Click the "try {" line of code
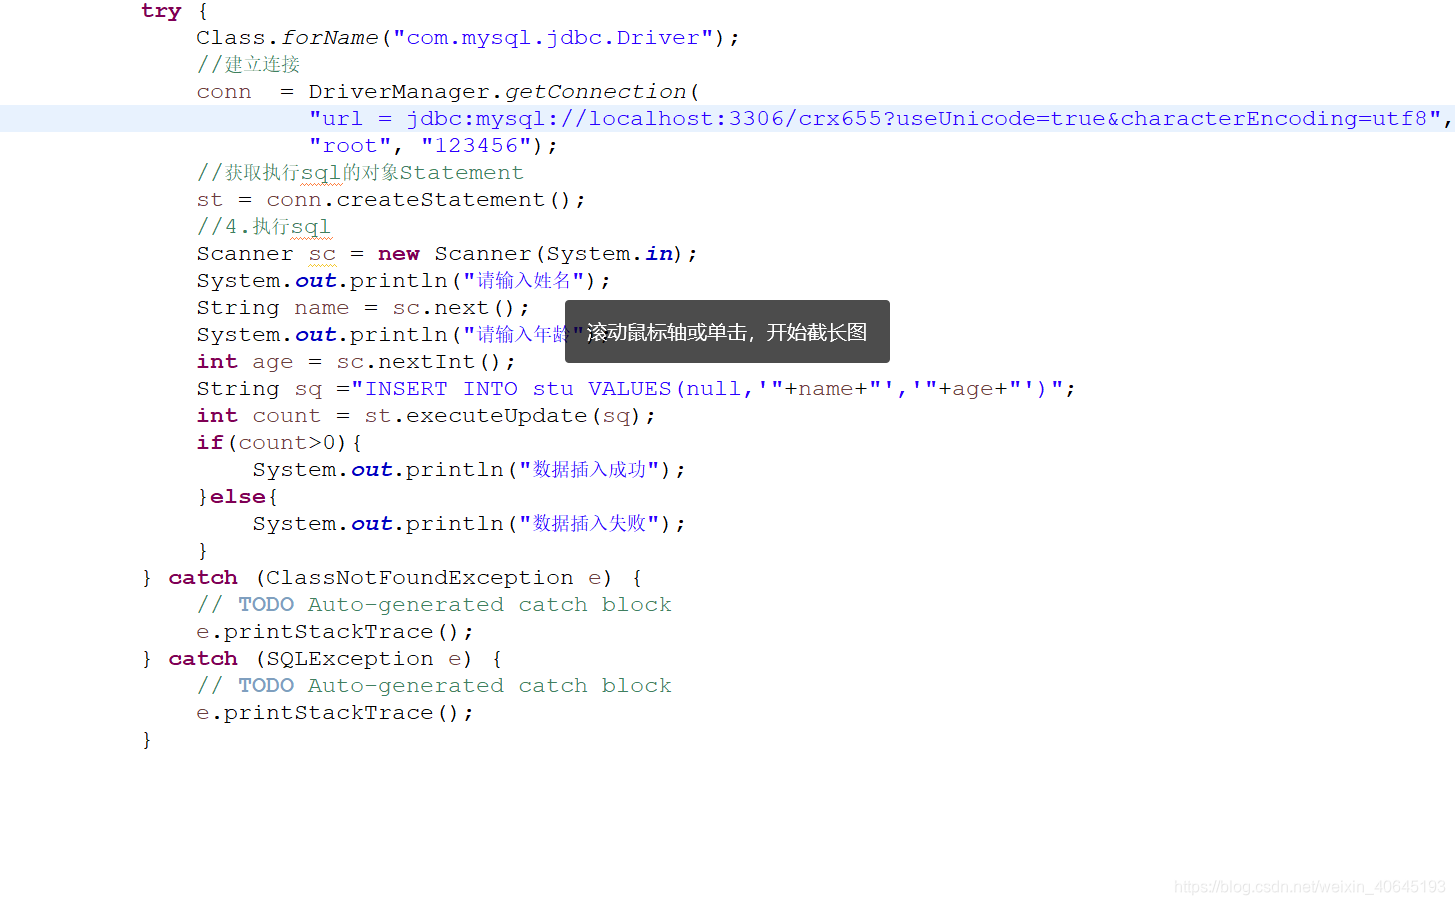The width and height of the screenshot is (1455, 905). [x=175, y=11]
